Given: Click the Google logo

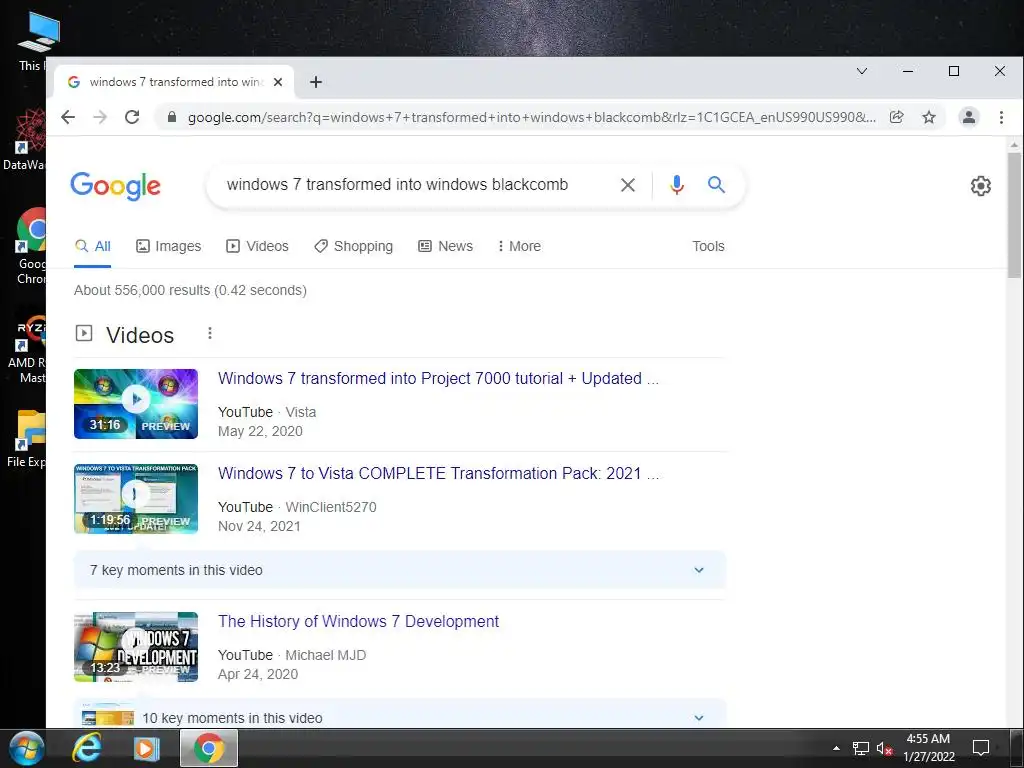Looking at the screenshot, I should (x=116, y=186).
